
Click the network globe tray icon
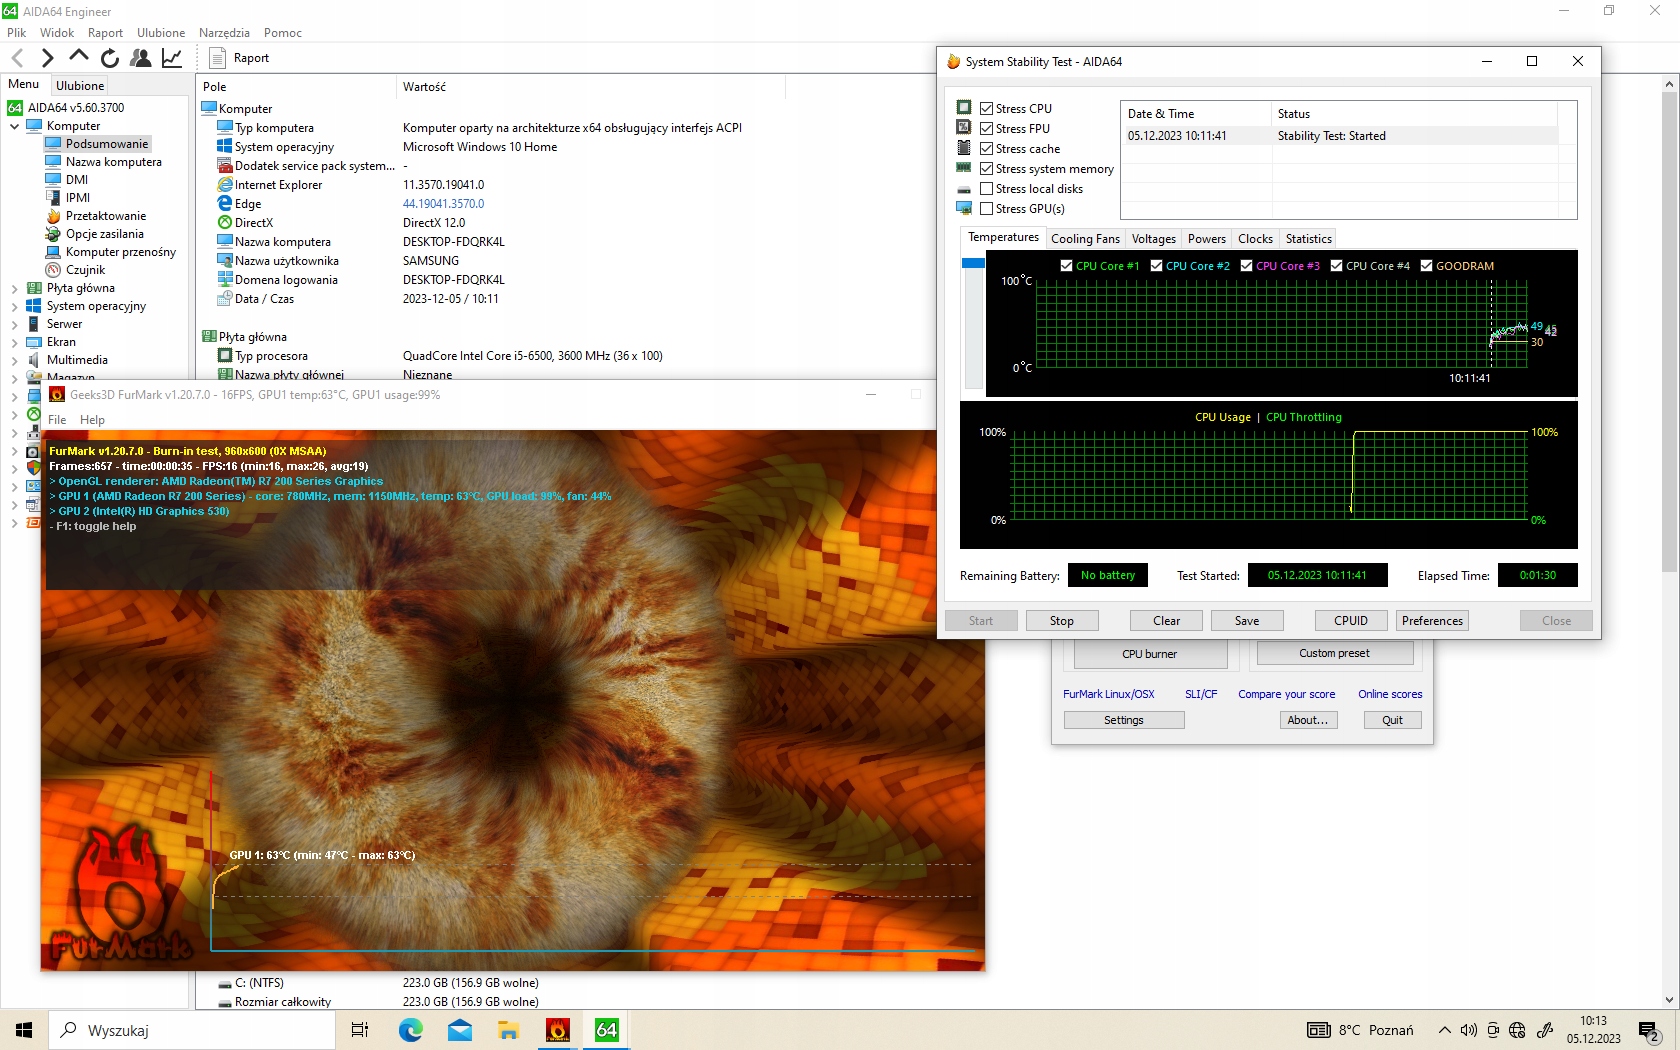coord(1517,1030)
